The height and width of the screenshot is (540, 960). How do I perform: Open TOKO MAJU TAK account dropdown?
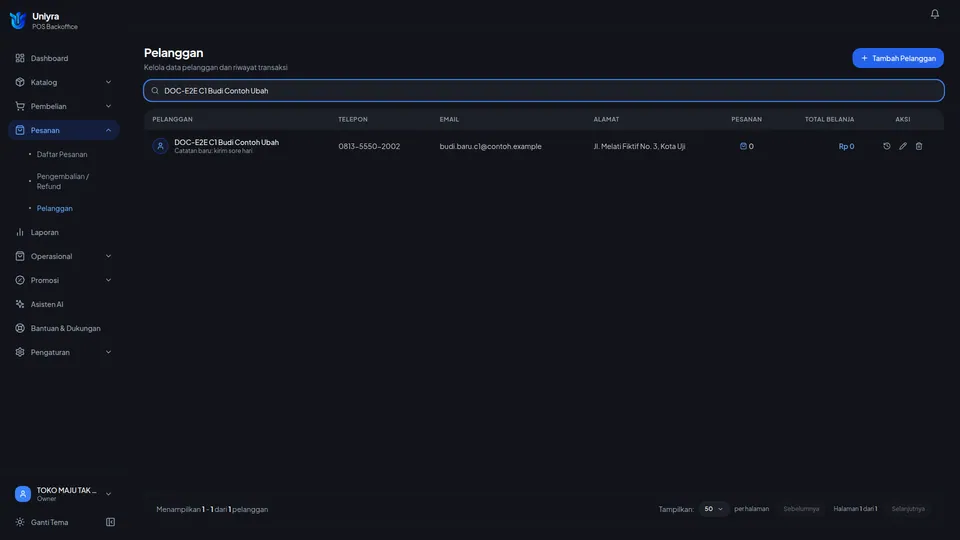[64, 493]
